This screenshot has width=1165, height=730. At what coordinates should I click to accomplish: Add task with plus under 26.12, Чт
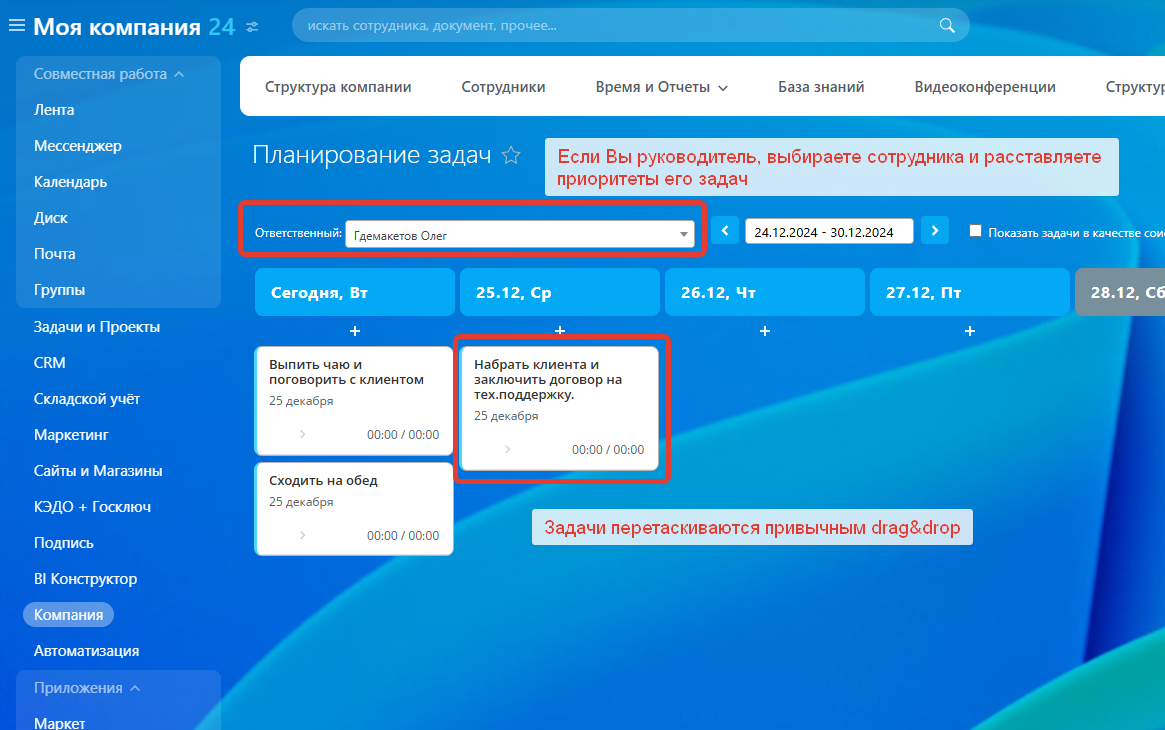pyautogui.click(x=765, y=330)
